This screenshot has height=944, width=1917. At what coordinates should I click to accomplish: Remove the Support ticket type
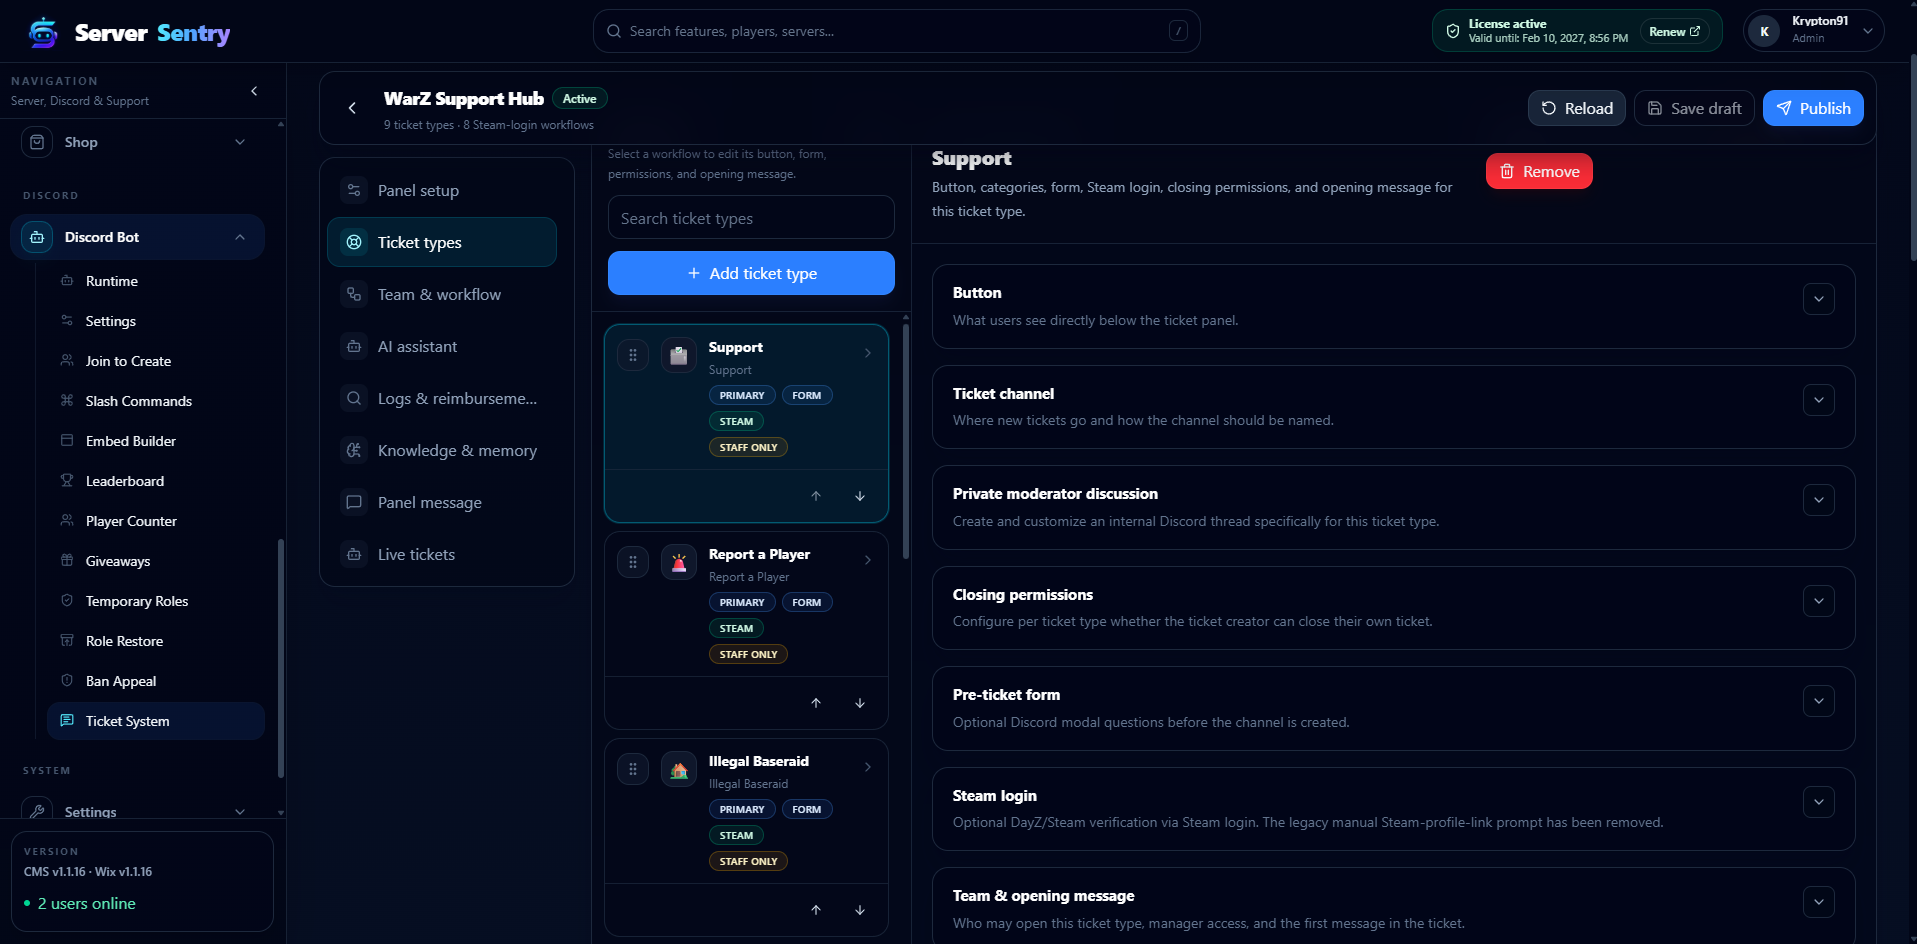1539,171
